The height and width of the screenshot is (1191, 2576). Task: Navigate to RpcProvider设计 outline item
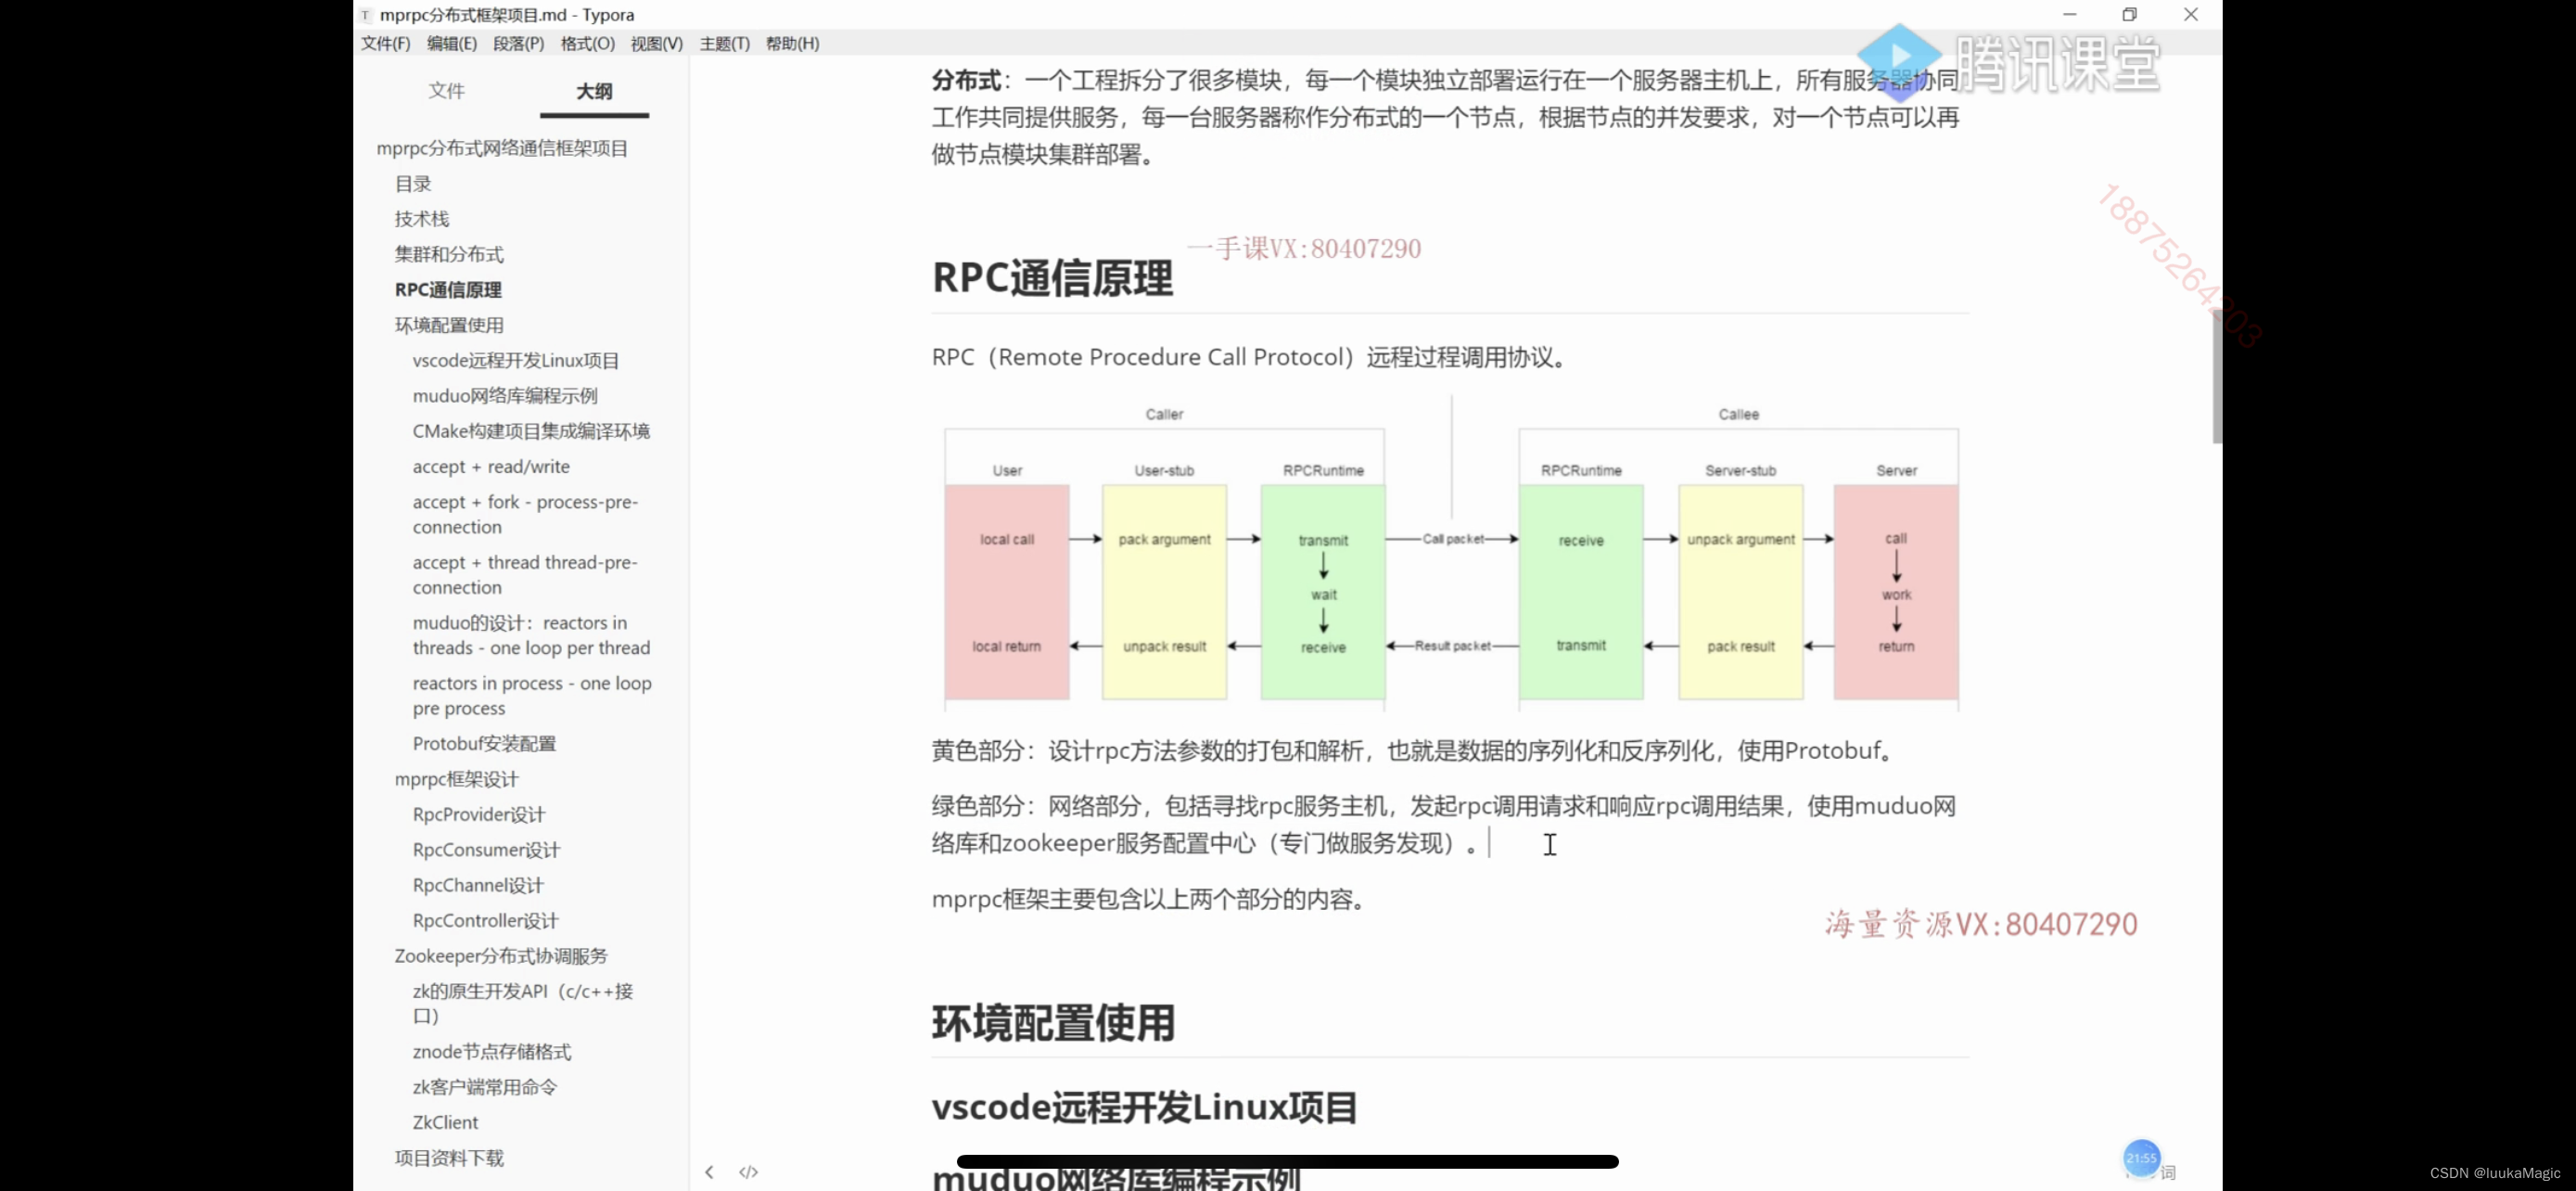(x=478, y=813)
